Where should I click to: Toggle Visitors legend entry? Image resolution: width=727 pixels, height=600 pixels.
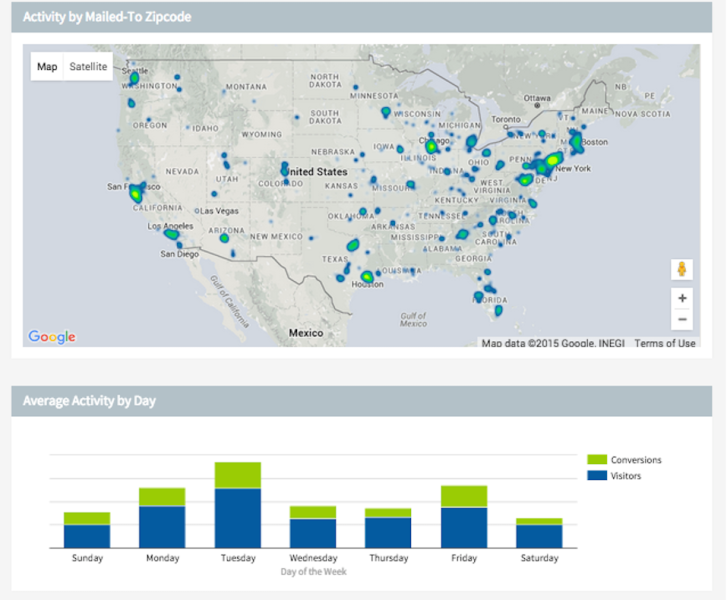(614, 476)
